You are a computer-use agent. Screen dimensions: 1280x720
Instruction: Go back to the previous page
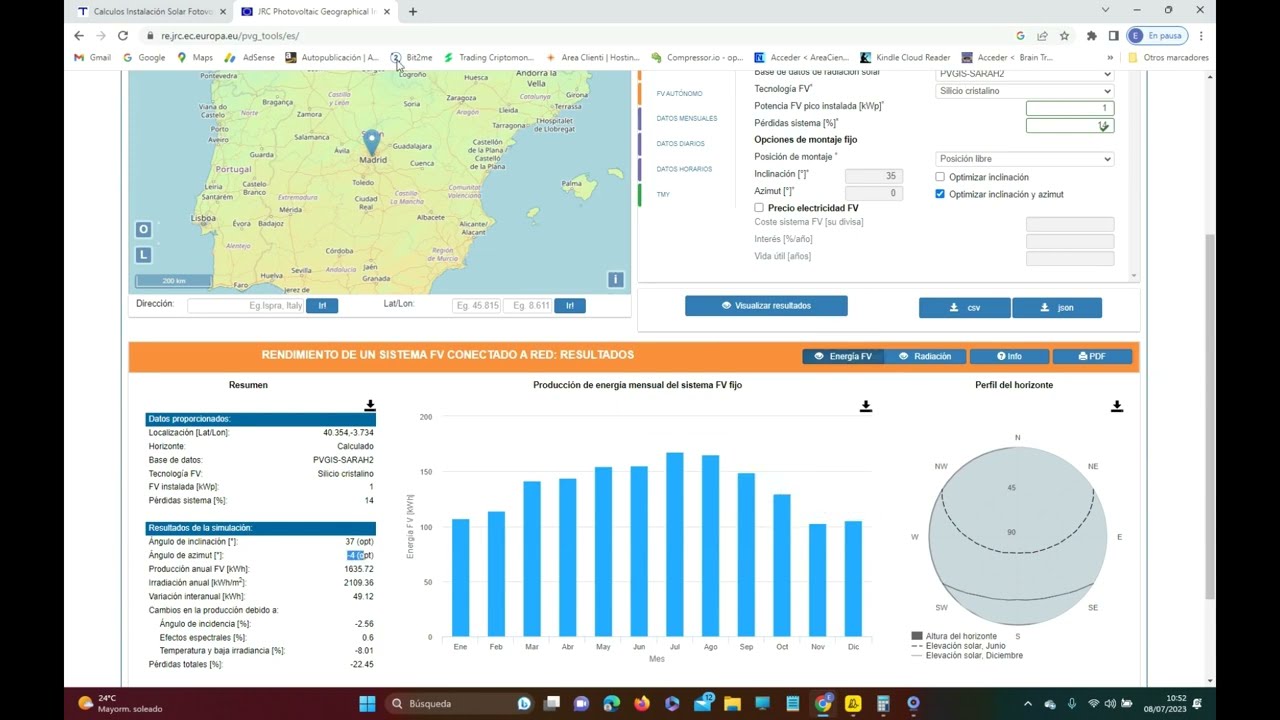click(79, 35)
